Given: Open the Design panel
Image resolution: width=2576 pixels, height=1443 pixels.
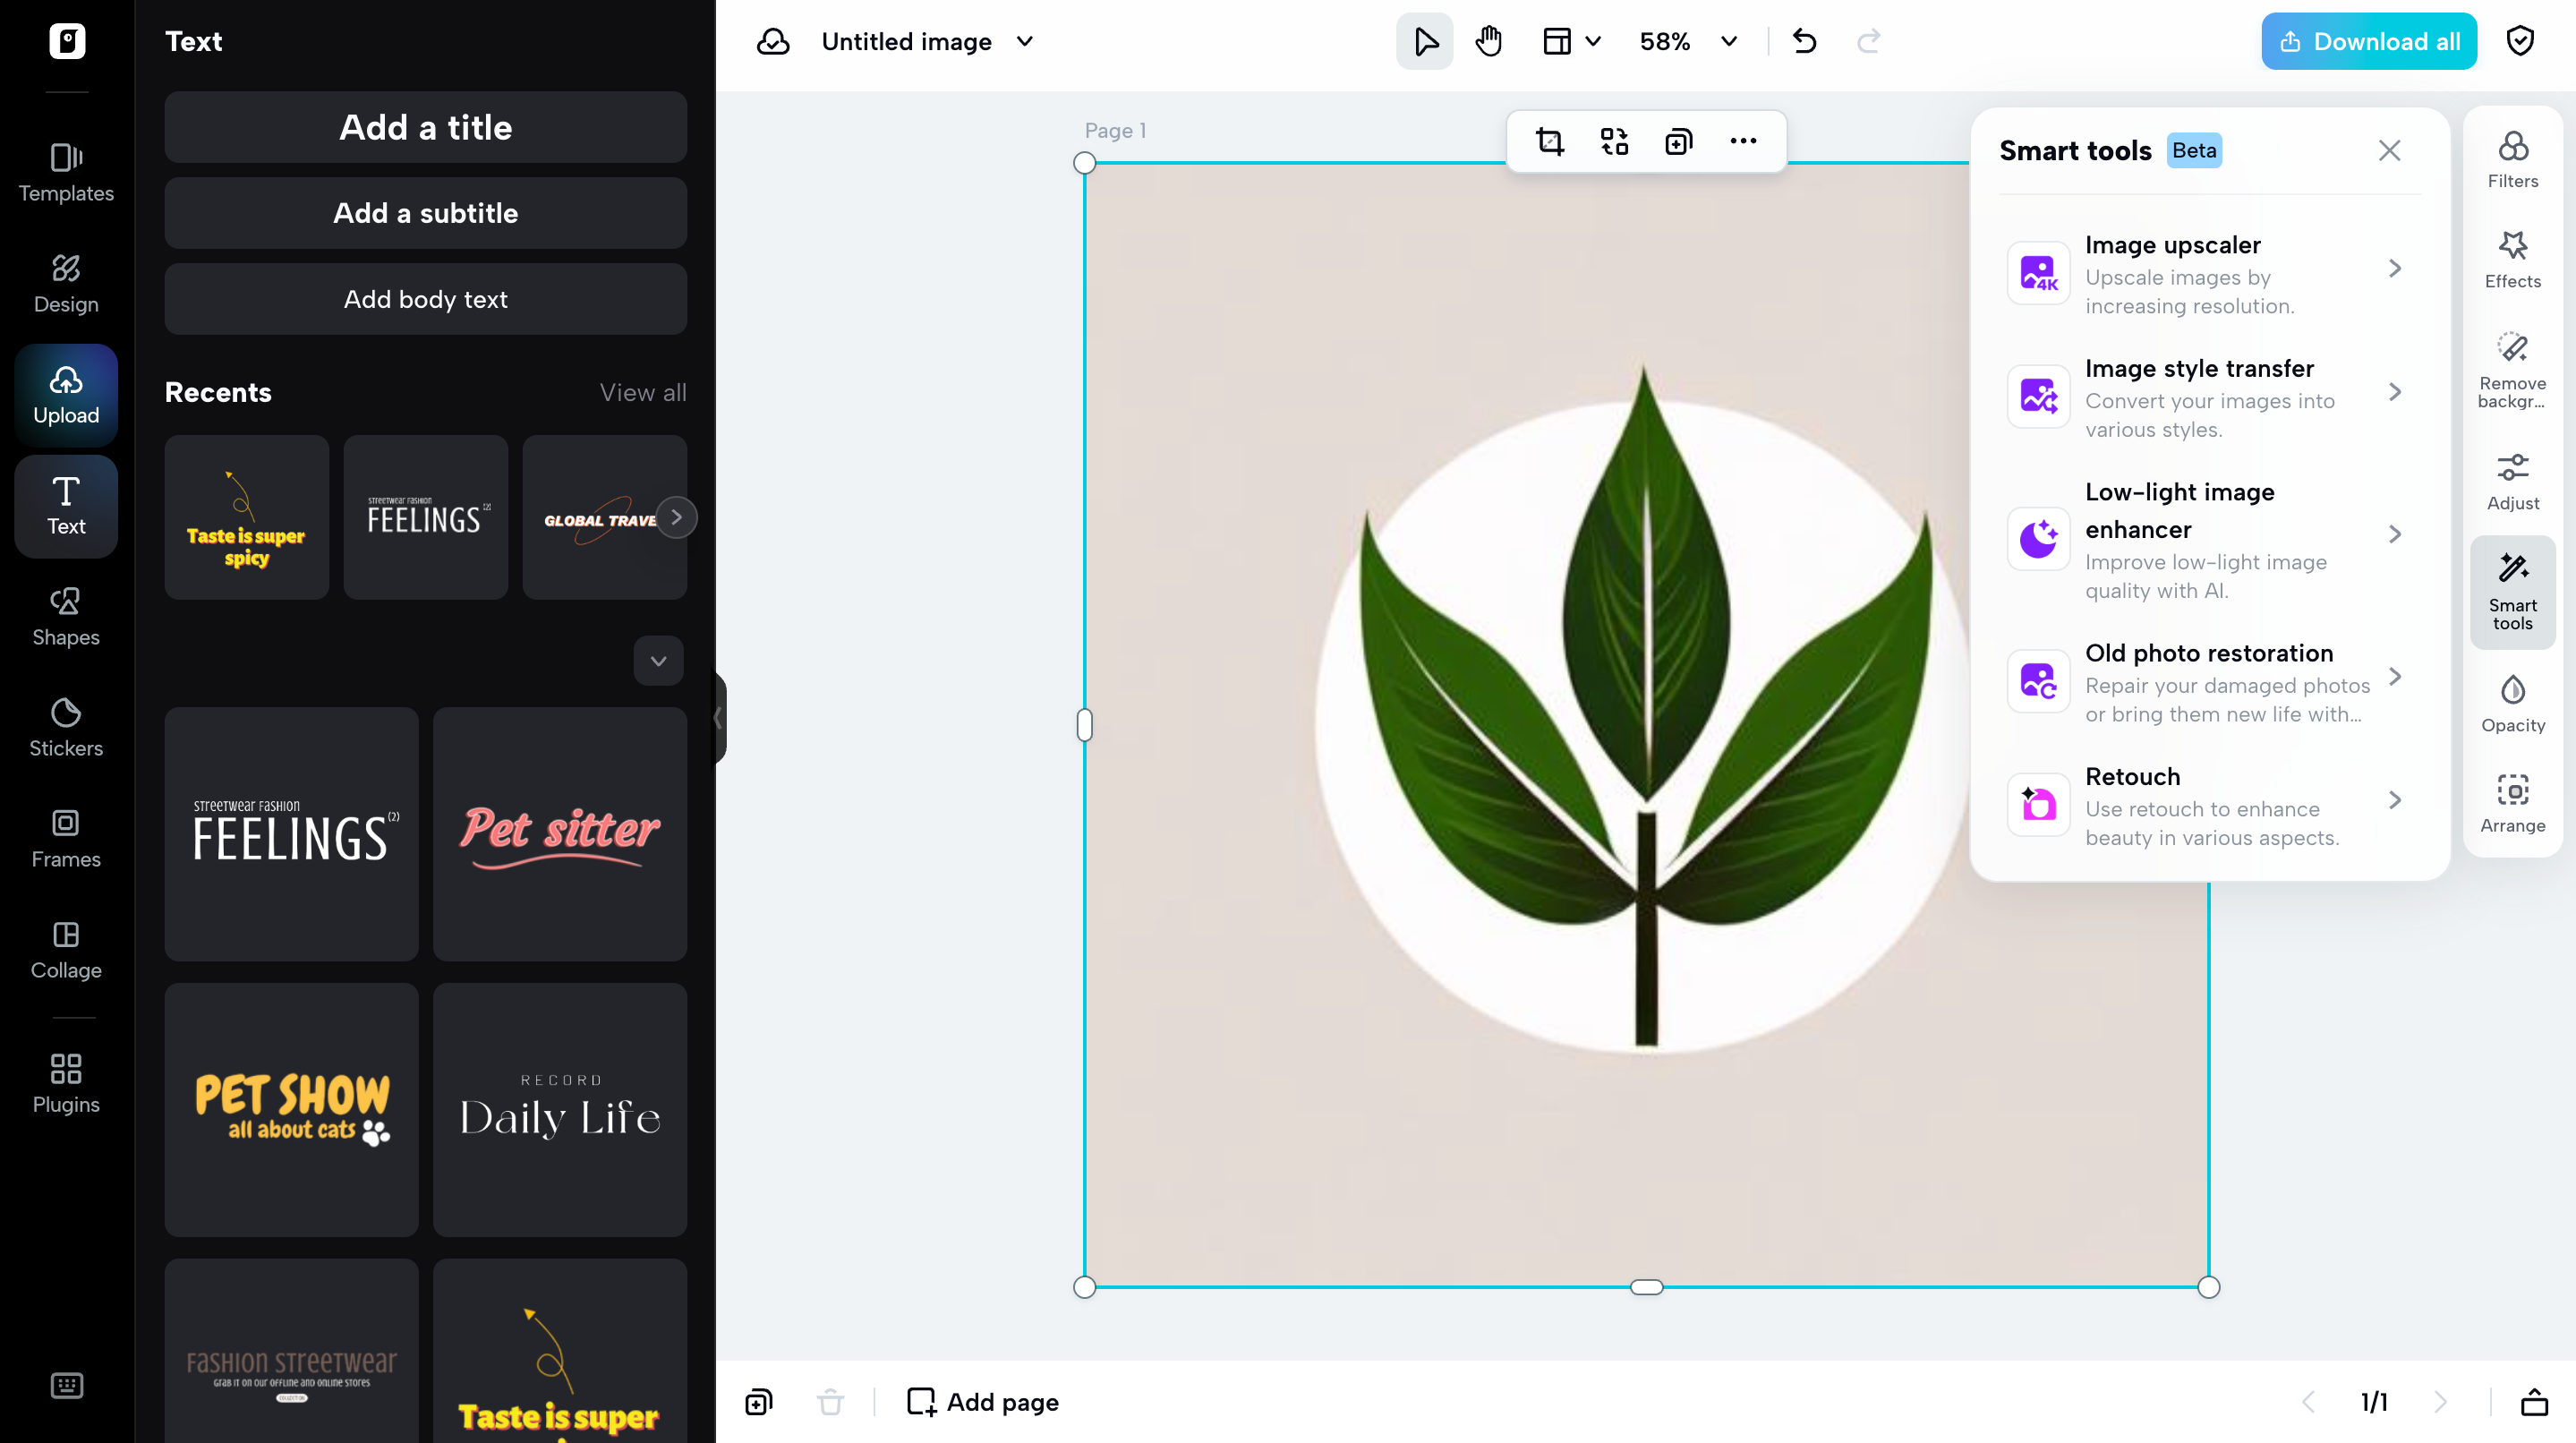Looking at the screenshot, I should pyautogui.click(x=66, y=283).
